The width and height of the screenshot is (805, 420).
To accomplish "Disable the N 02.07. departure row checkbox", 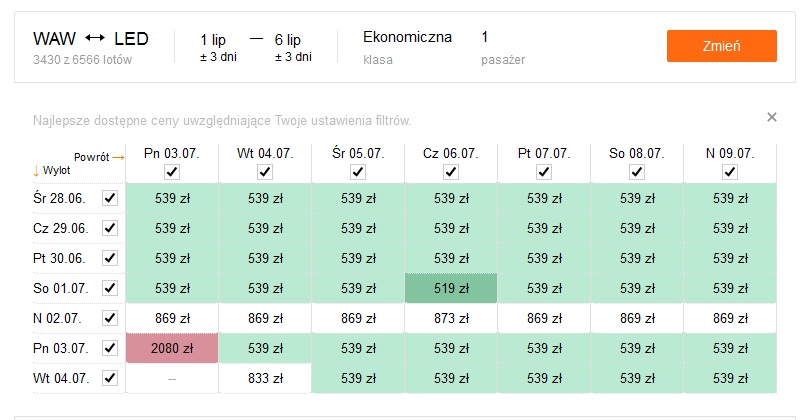I will (x=110, y=318).
